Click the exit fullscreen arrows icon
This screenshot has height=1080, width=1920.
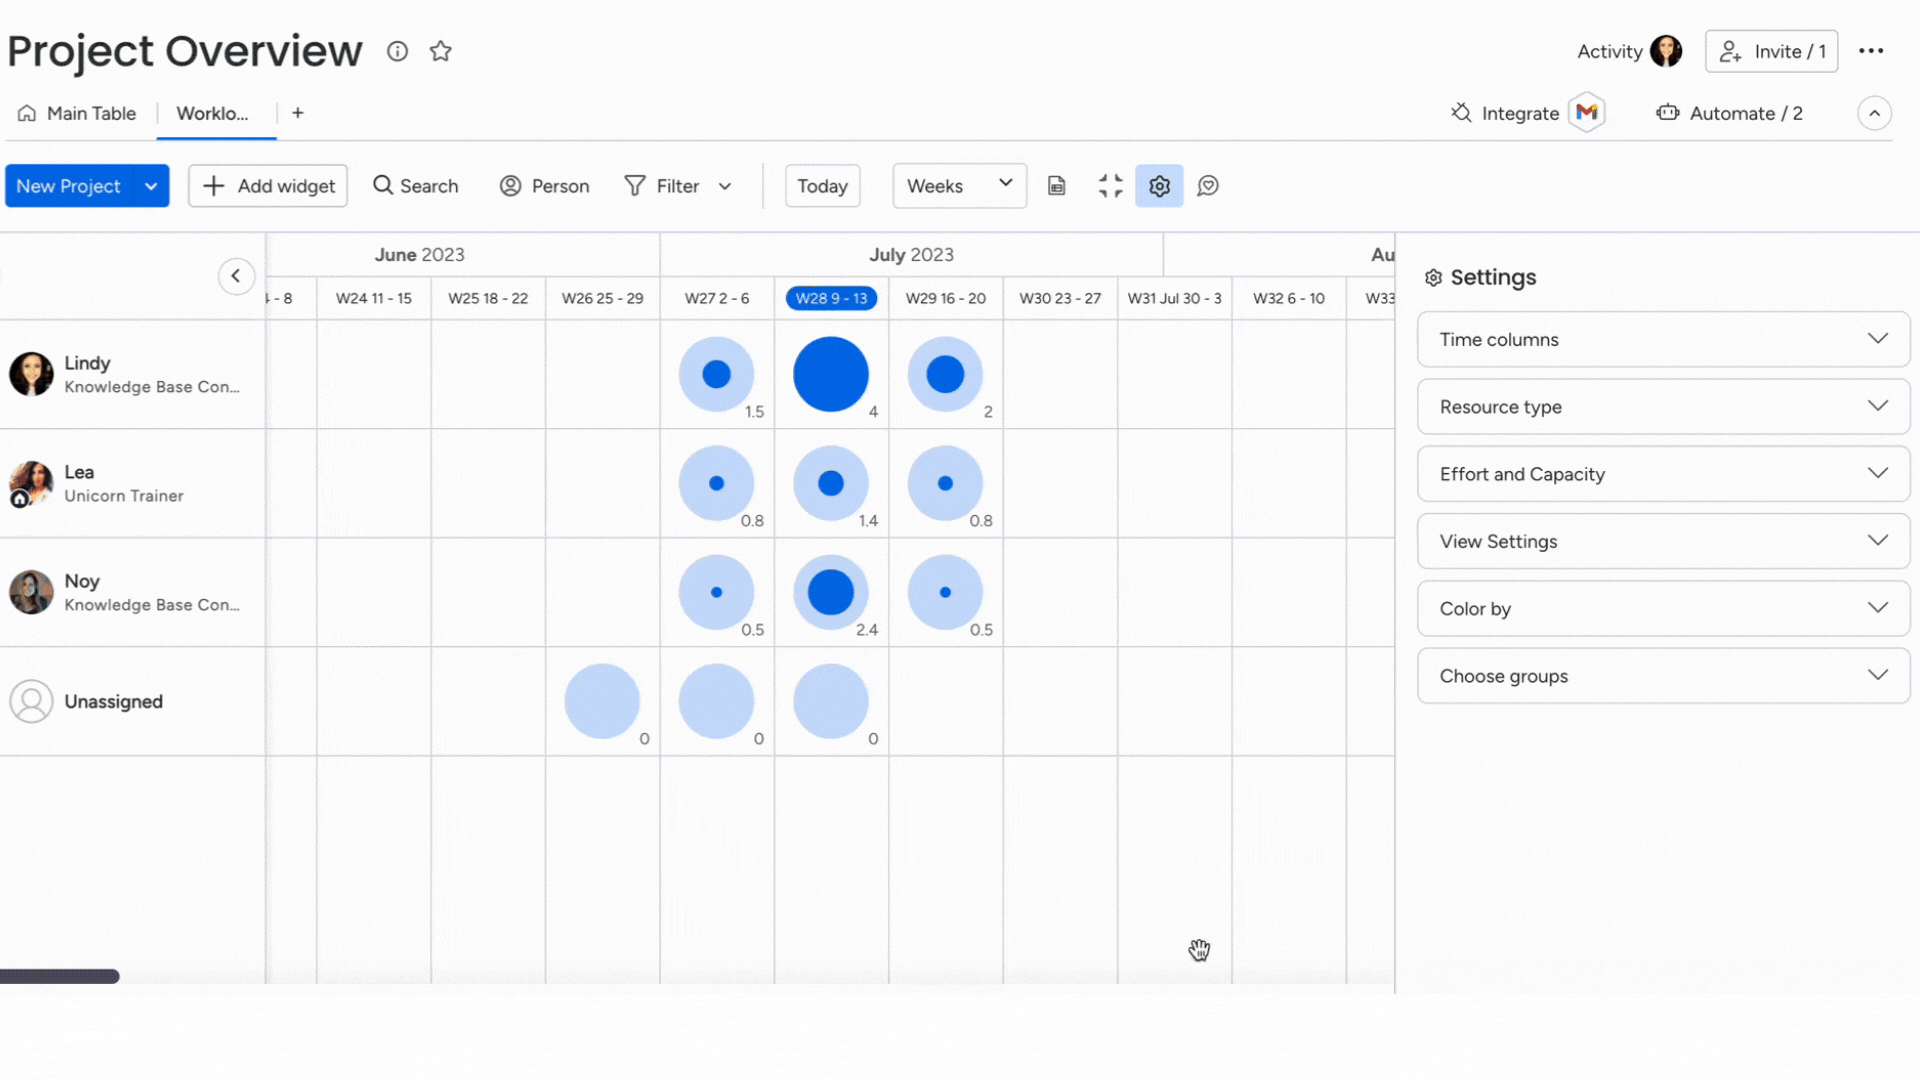pos(1110,186)
